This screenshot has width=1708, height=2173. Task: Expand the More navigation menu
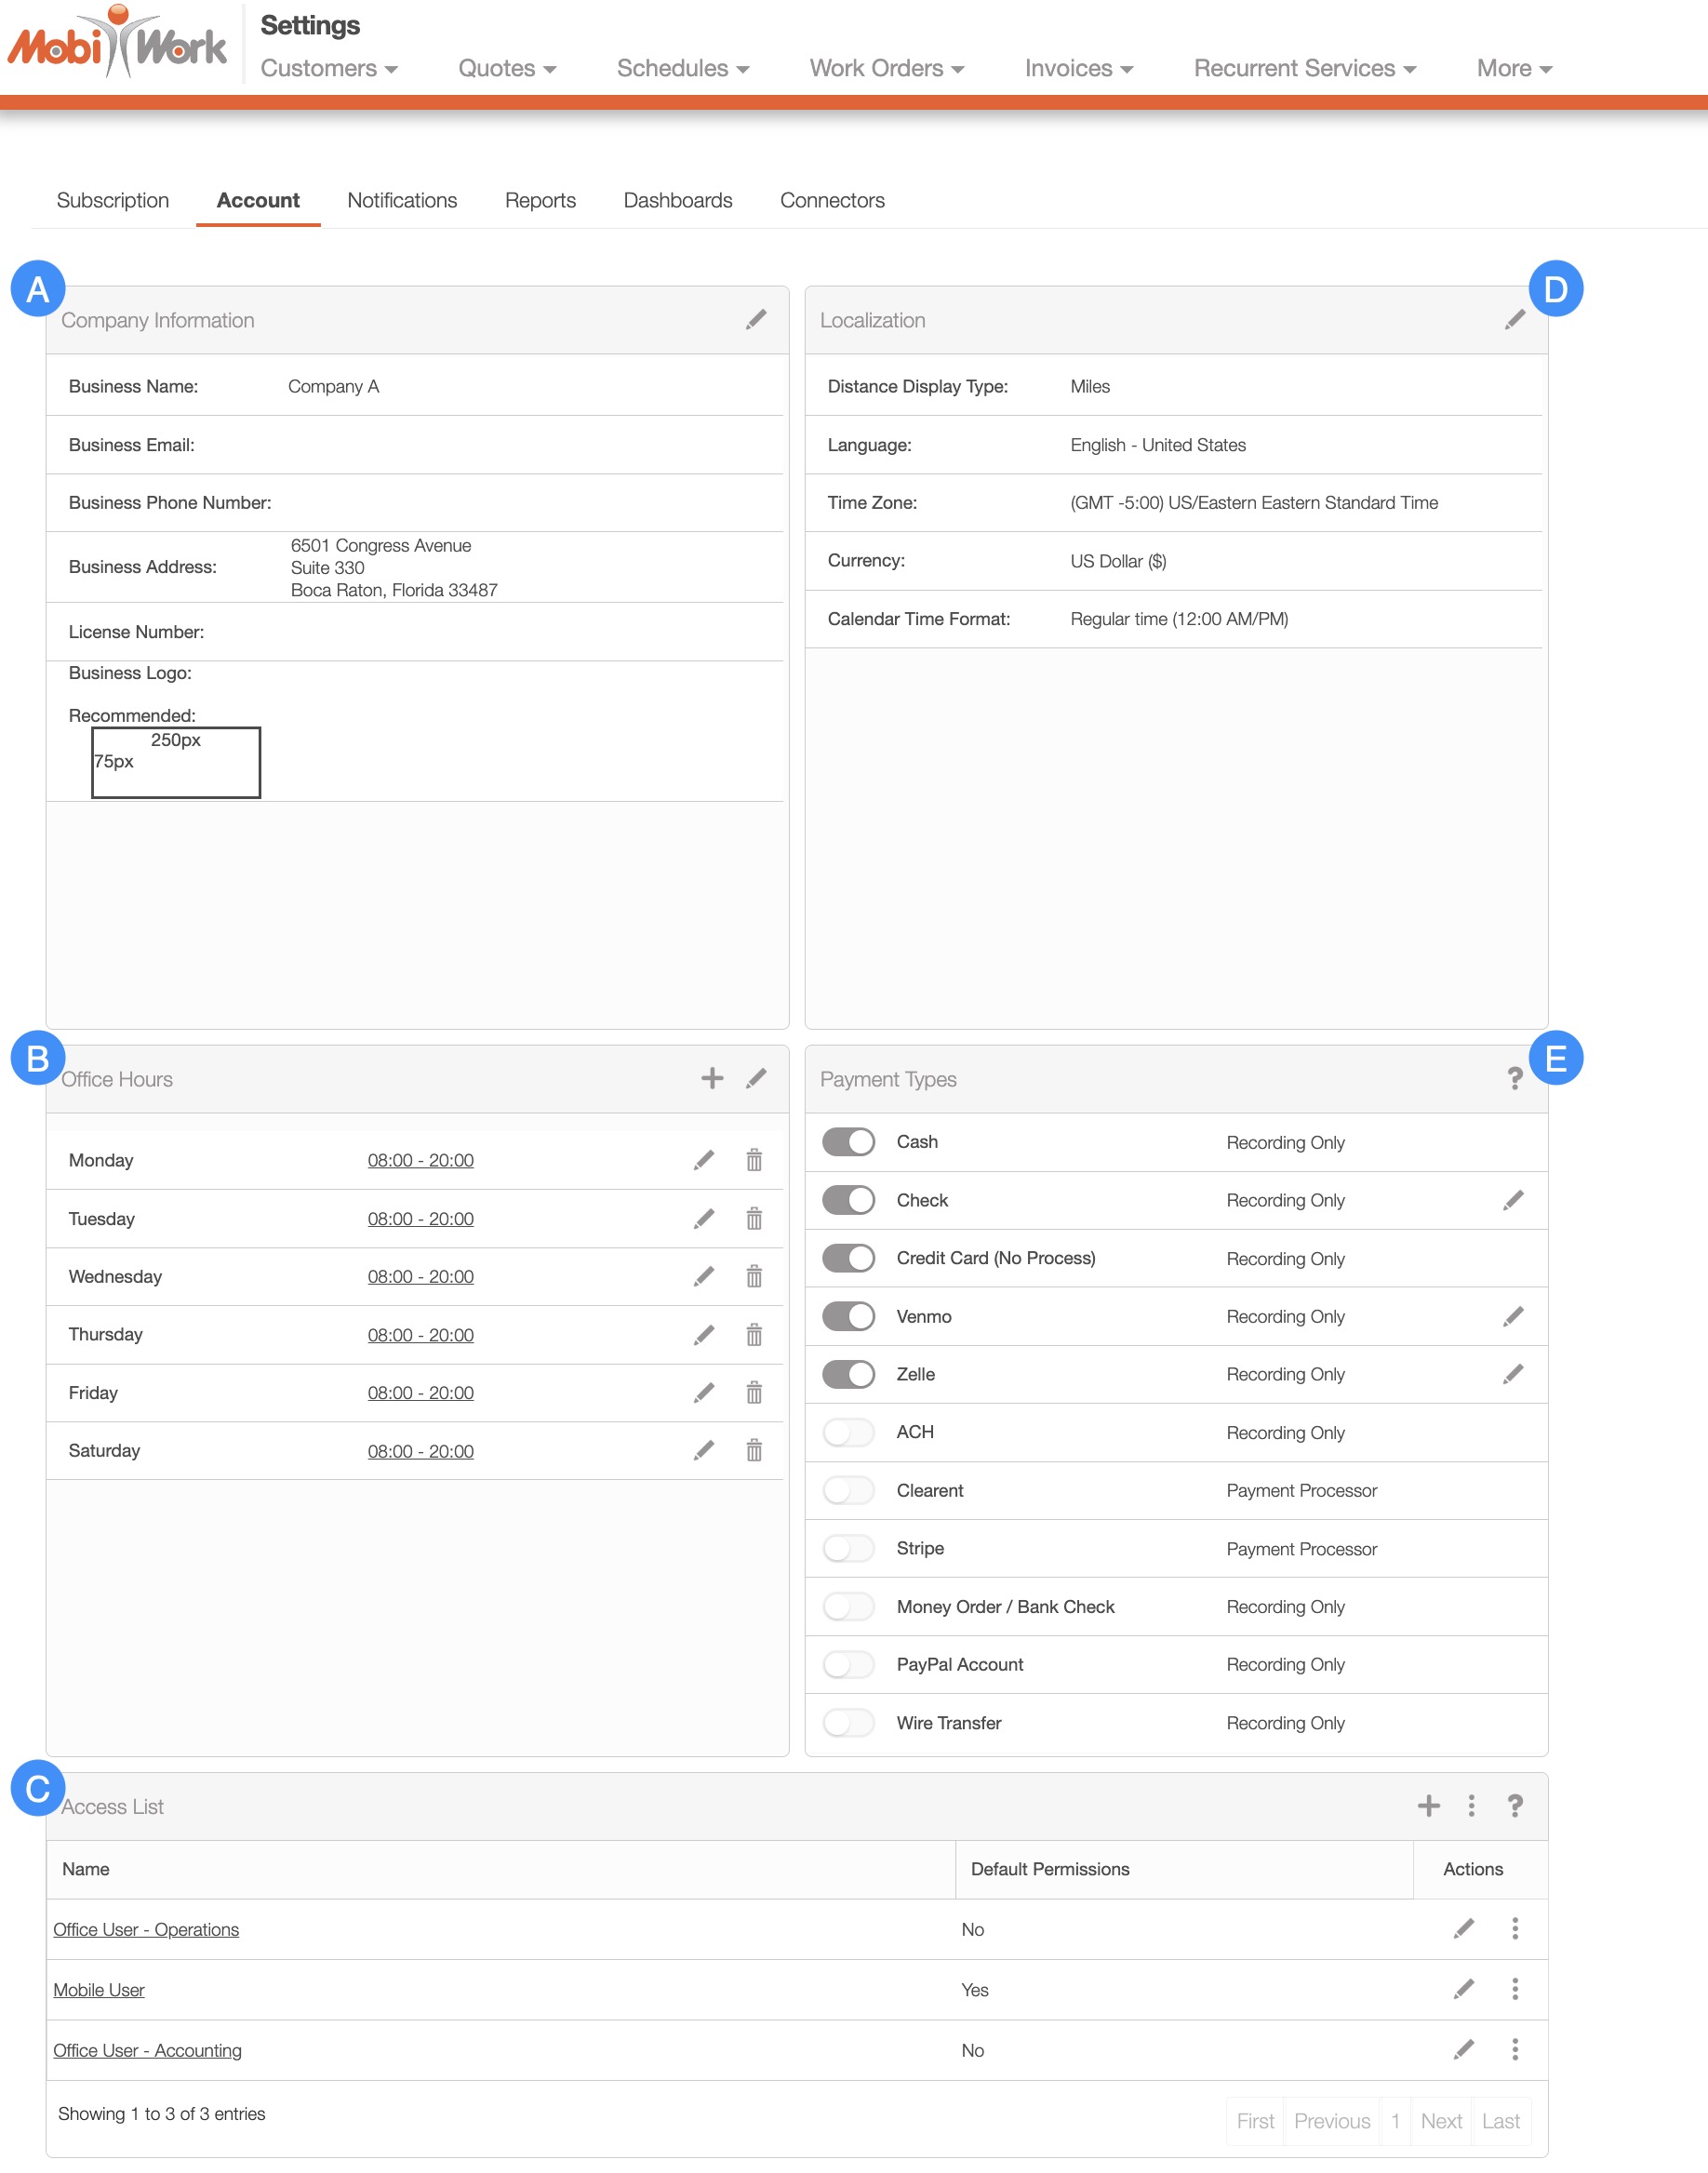coord(1513,68)
